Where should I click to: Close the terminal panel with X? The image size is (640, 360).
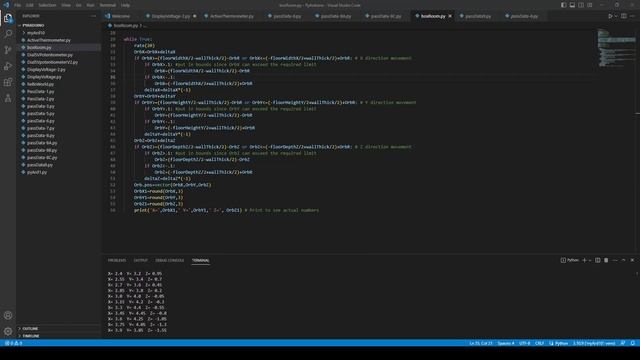pos(632,260)
